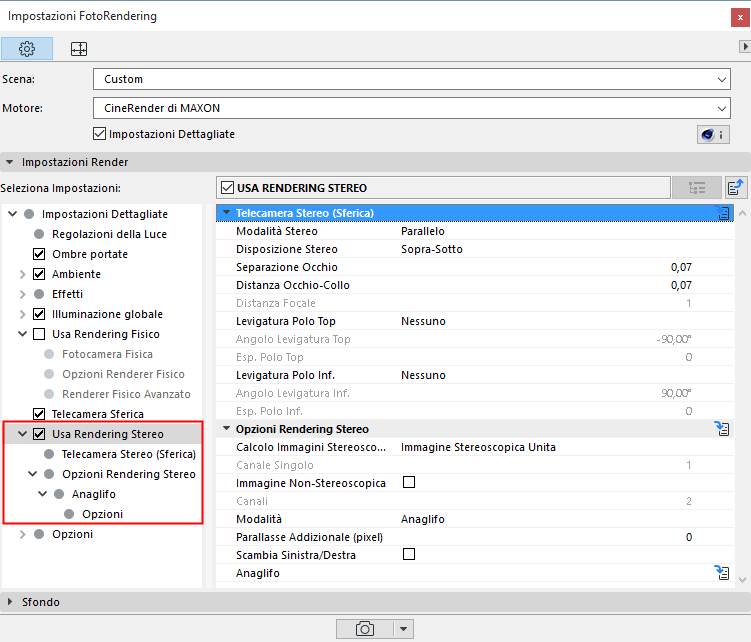Click Levigatura Polo Inf. value Nessuno

click(423, 375)
